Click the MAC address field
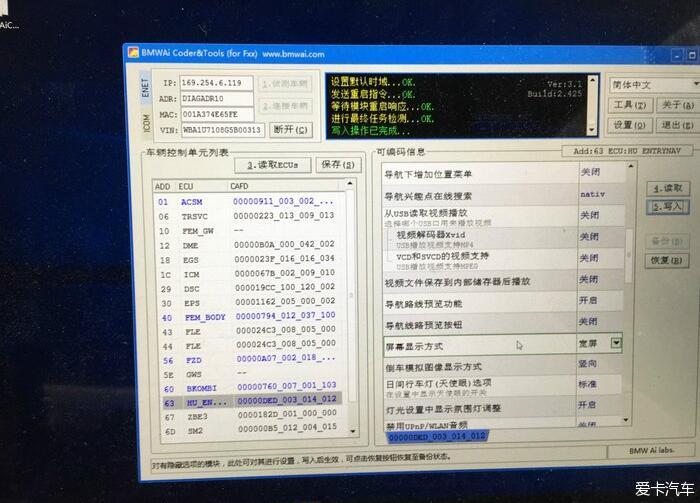 click(217, 114)
